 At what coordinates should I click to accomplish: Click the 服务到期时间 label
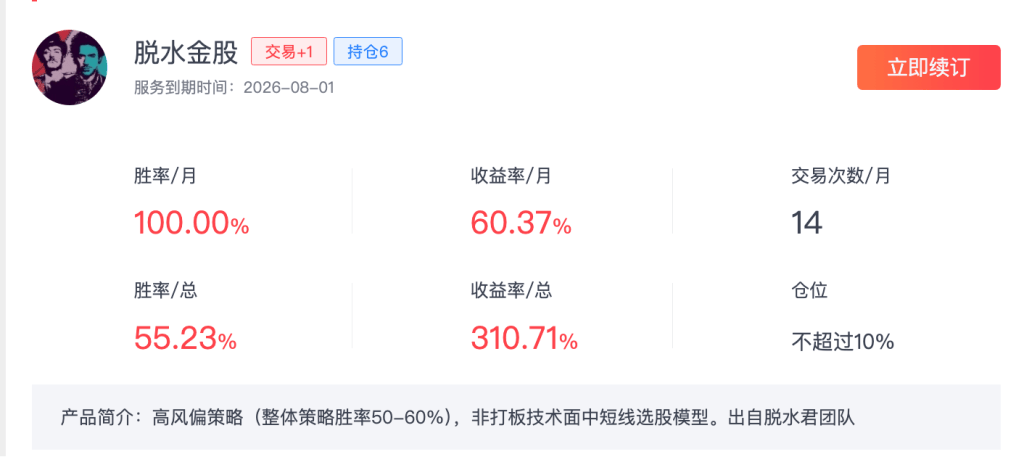185,87
